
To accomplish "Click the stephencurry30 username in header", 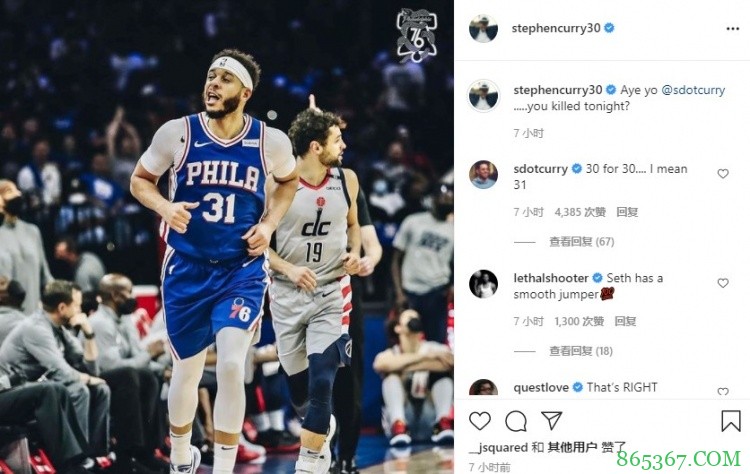I will coord(556,28).
